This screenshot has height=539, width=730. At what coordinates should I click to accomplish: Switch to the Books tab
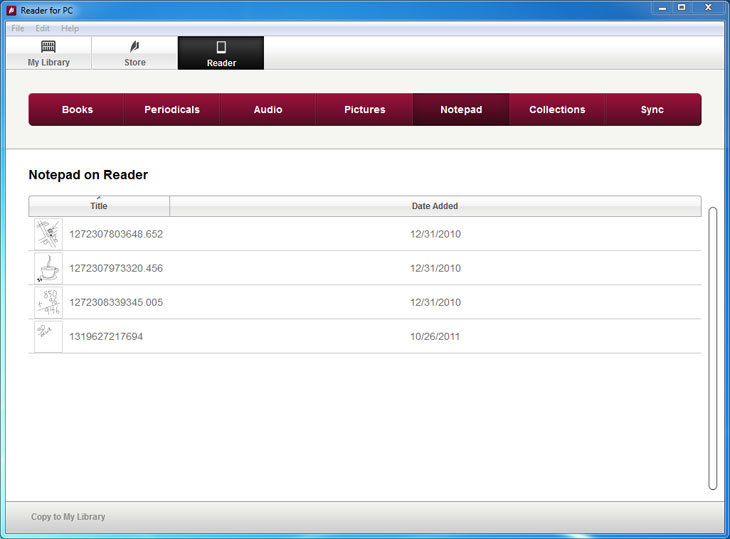click(77, 110)
